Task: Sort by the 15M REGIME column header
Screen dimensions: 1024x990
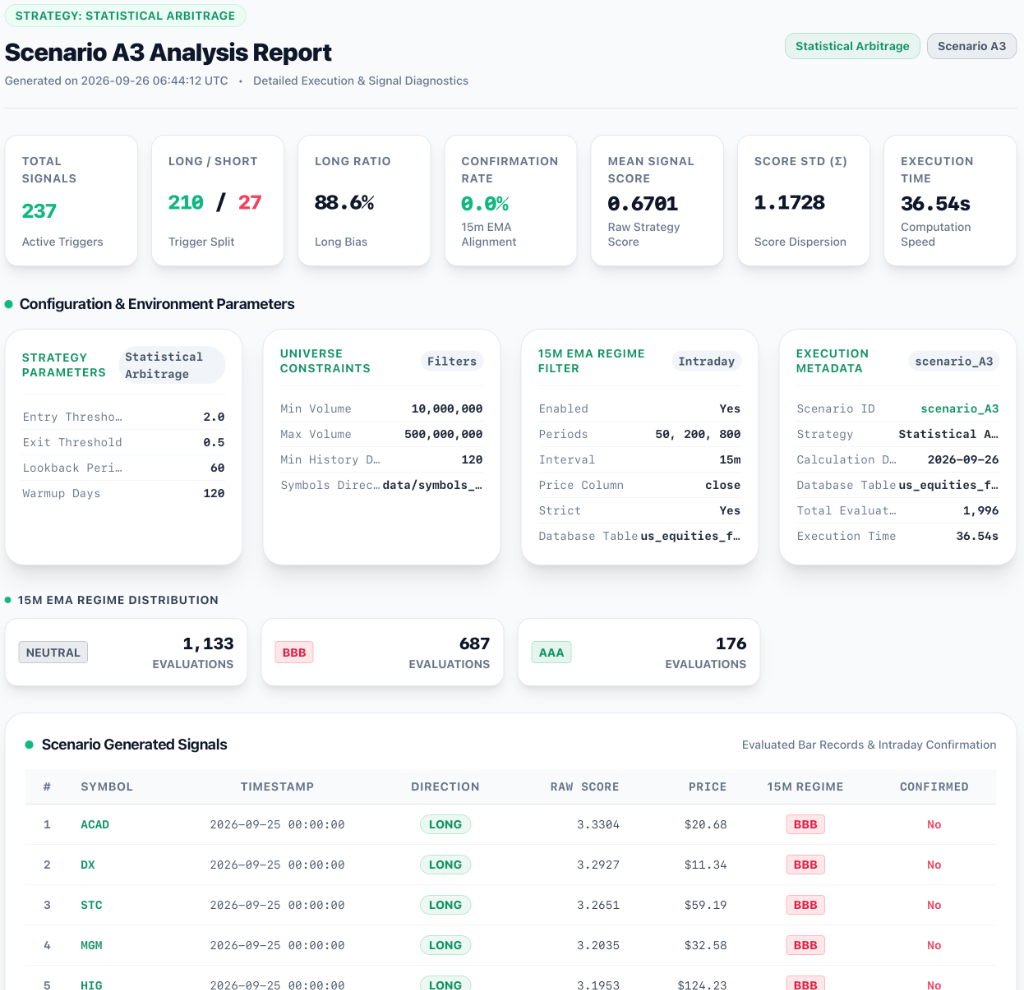Action: pos(805,787)
